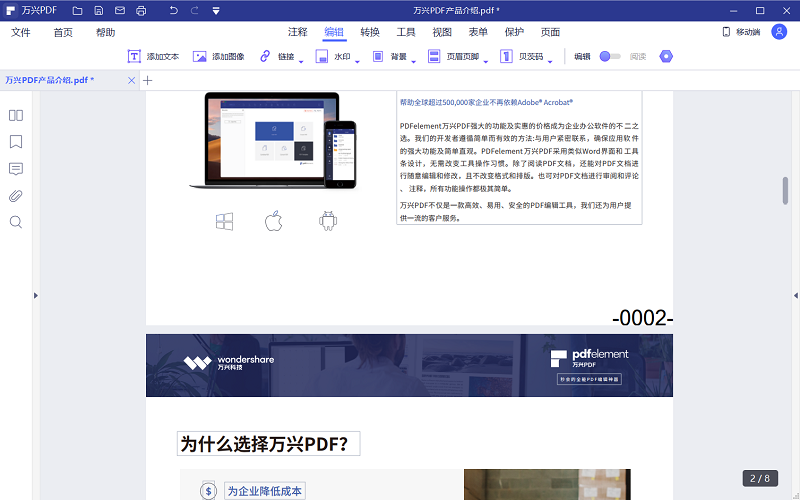Open the bookmarks panel

coord(16,142)
